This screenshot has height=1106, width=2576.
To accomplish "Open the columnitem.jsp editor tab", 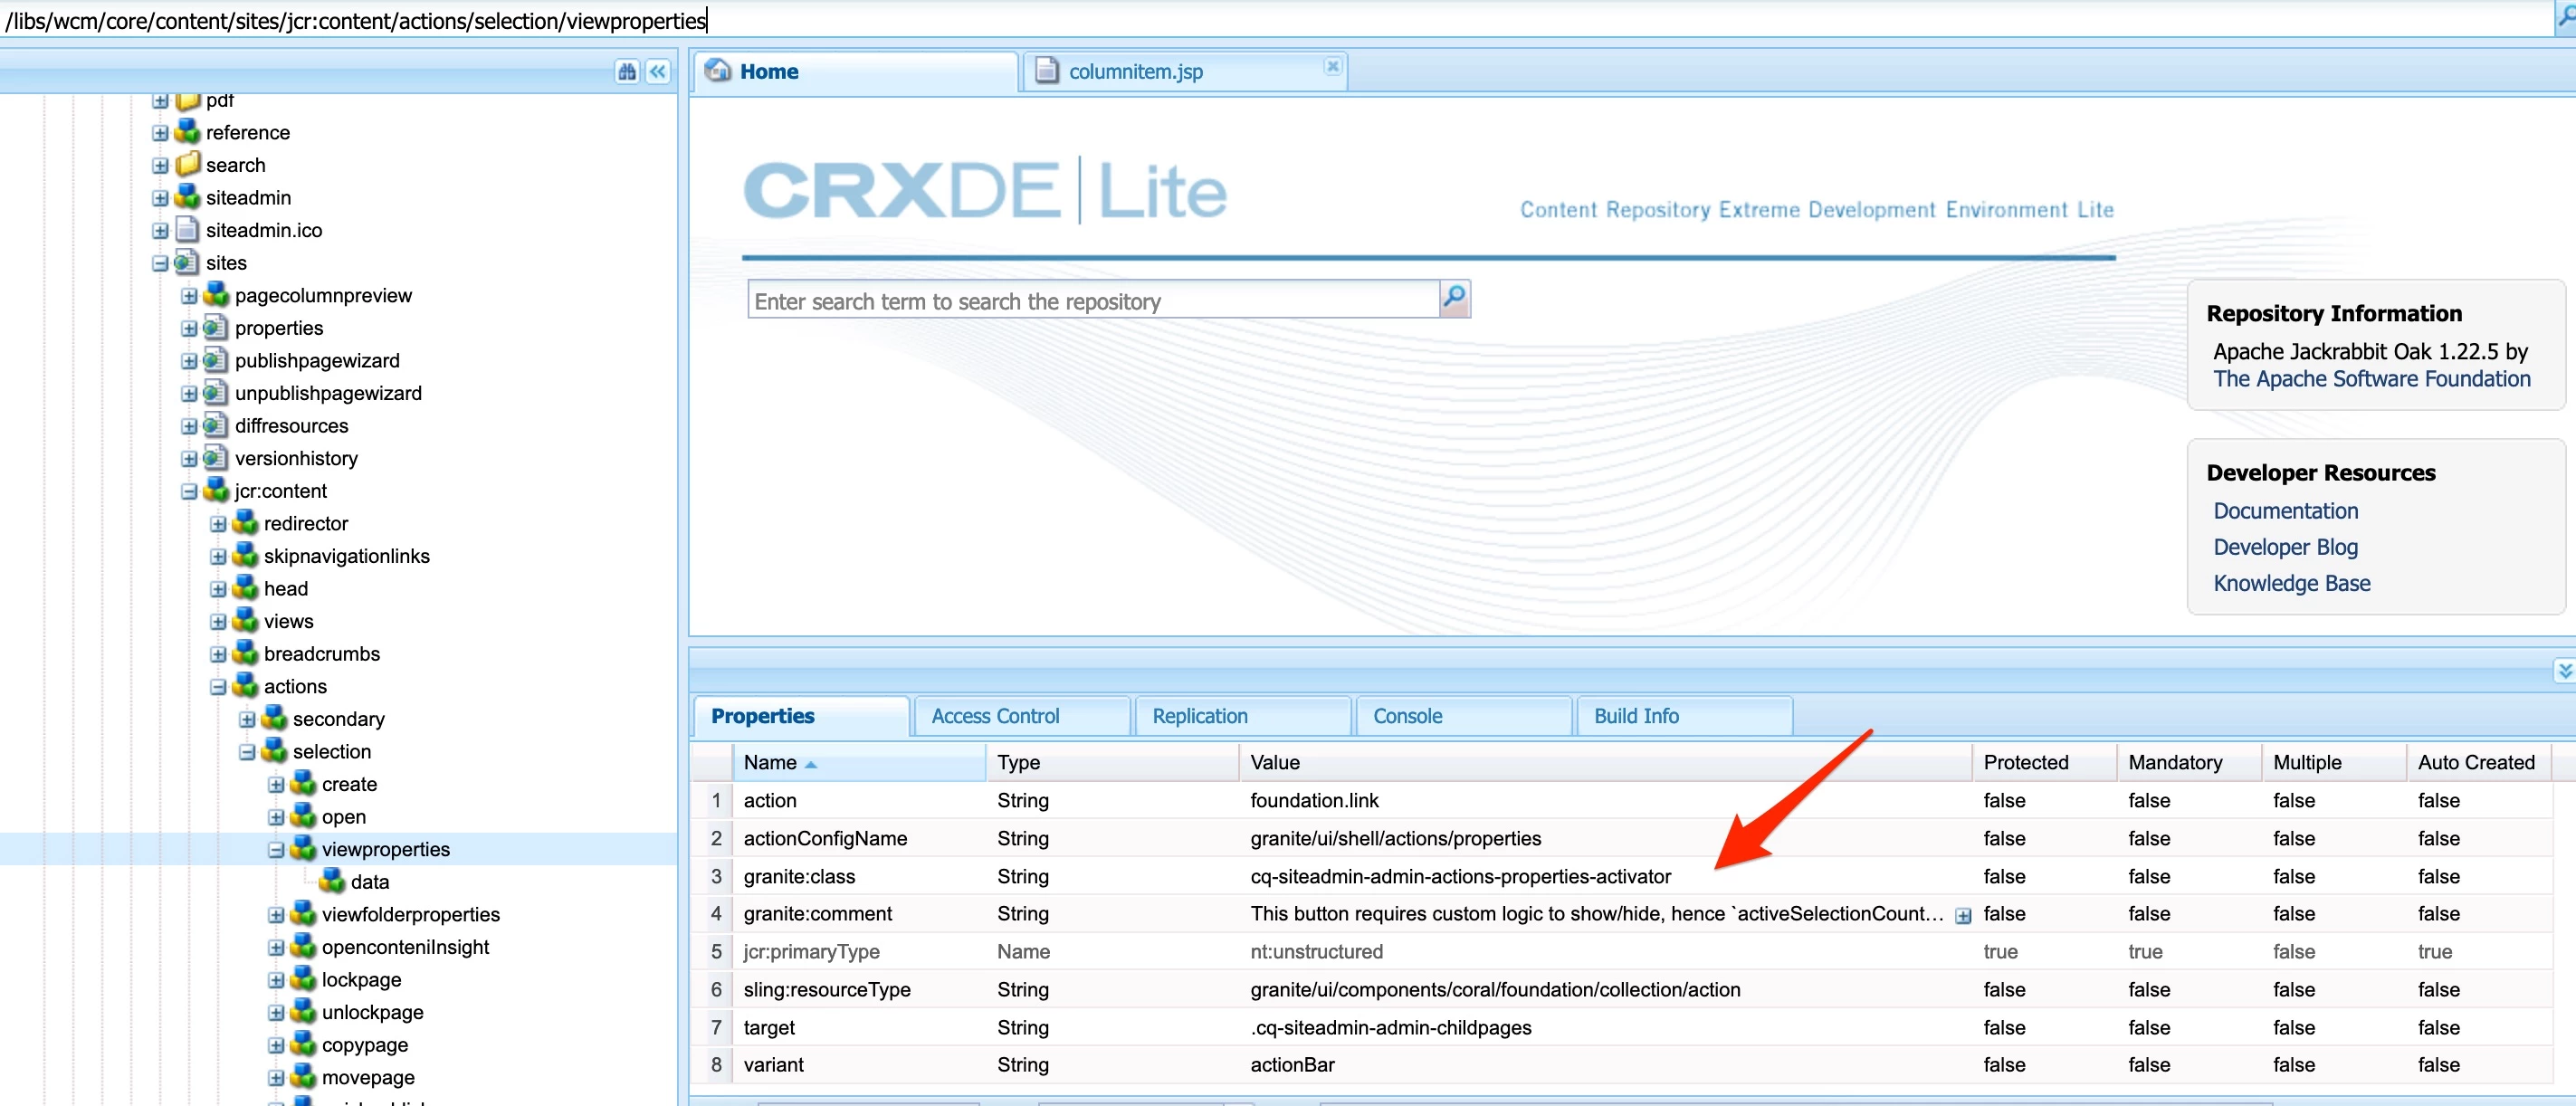I will click(1135, 72).
